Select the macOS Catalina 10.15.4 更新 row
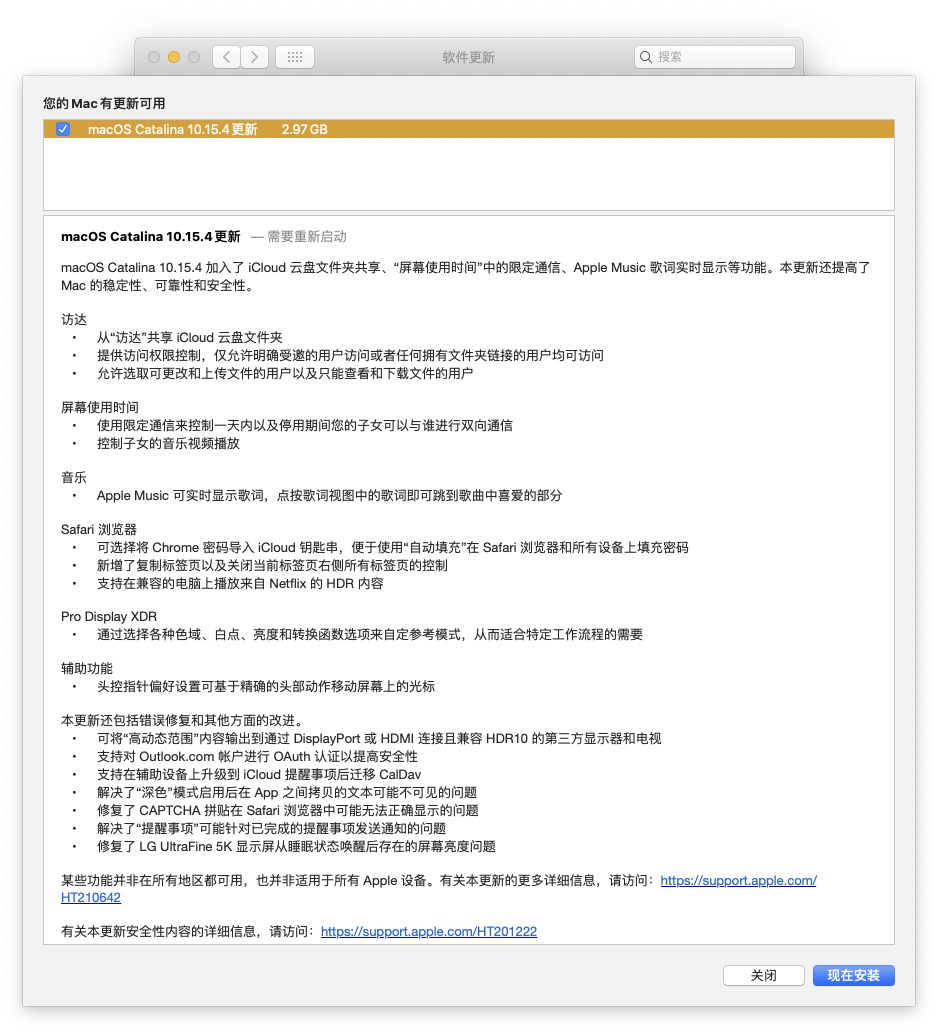The width and height of the screenshot is (938, 1033). (x=468, y=129)
